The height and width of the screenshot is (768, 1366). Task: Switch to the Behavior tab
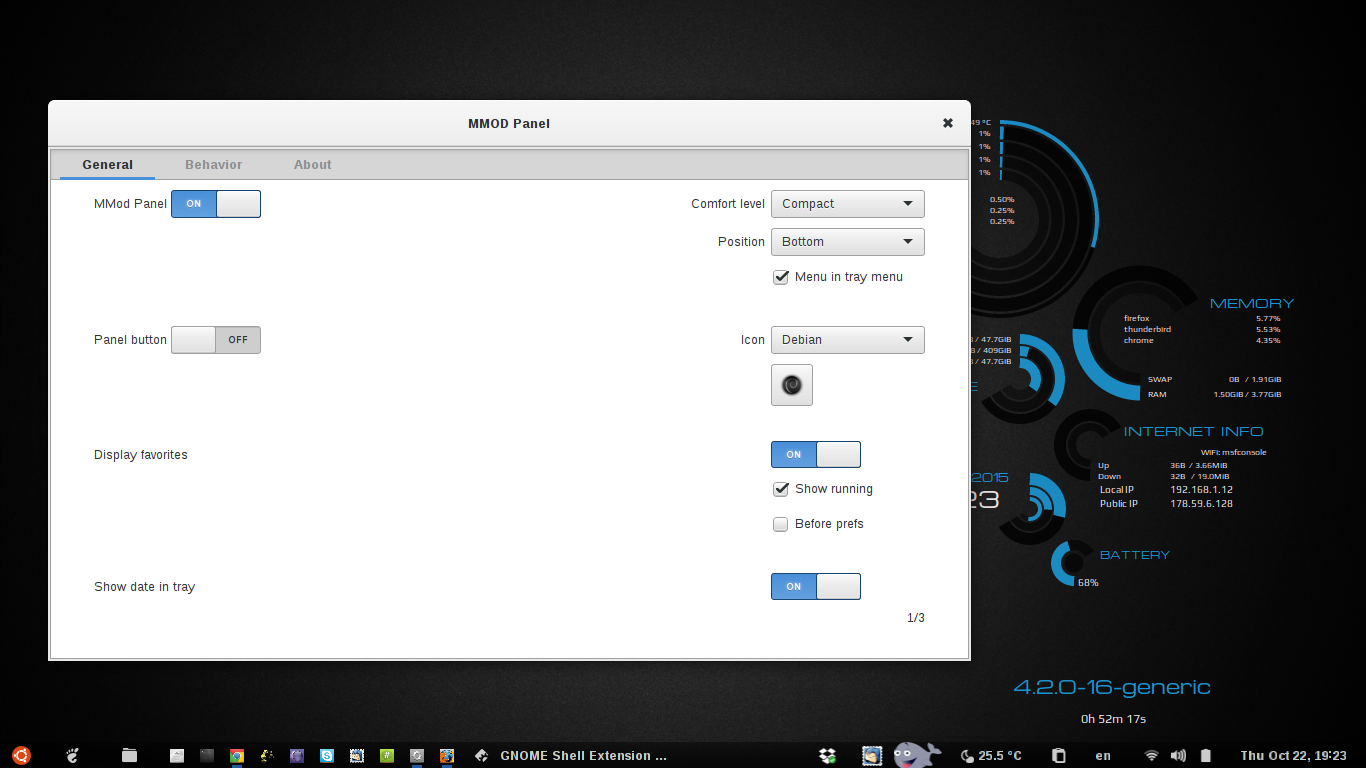213,165
